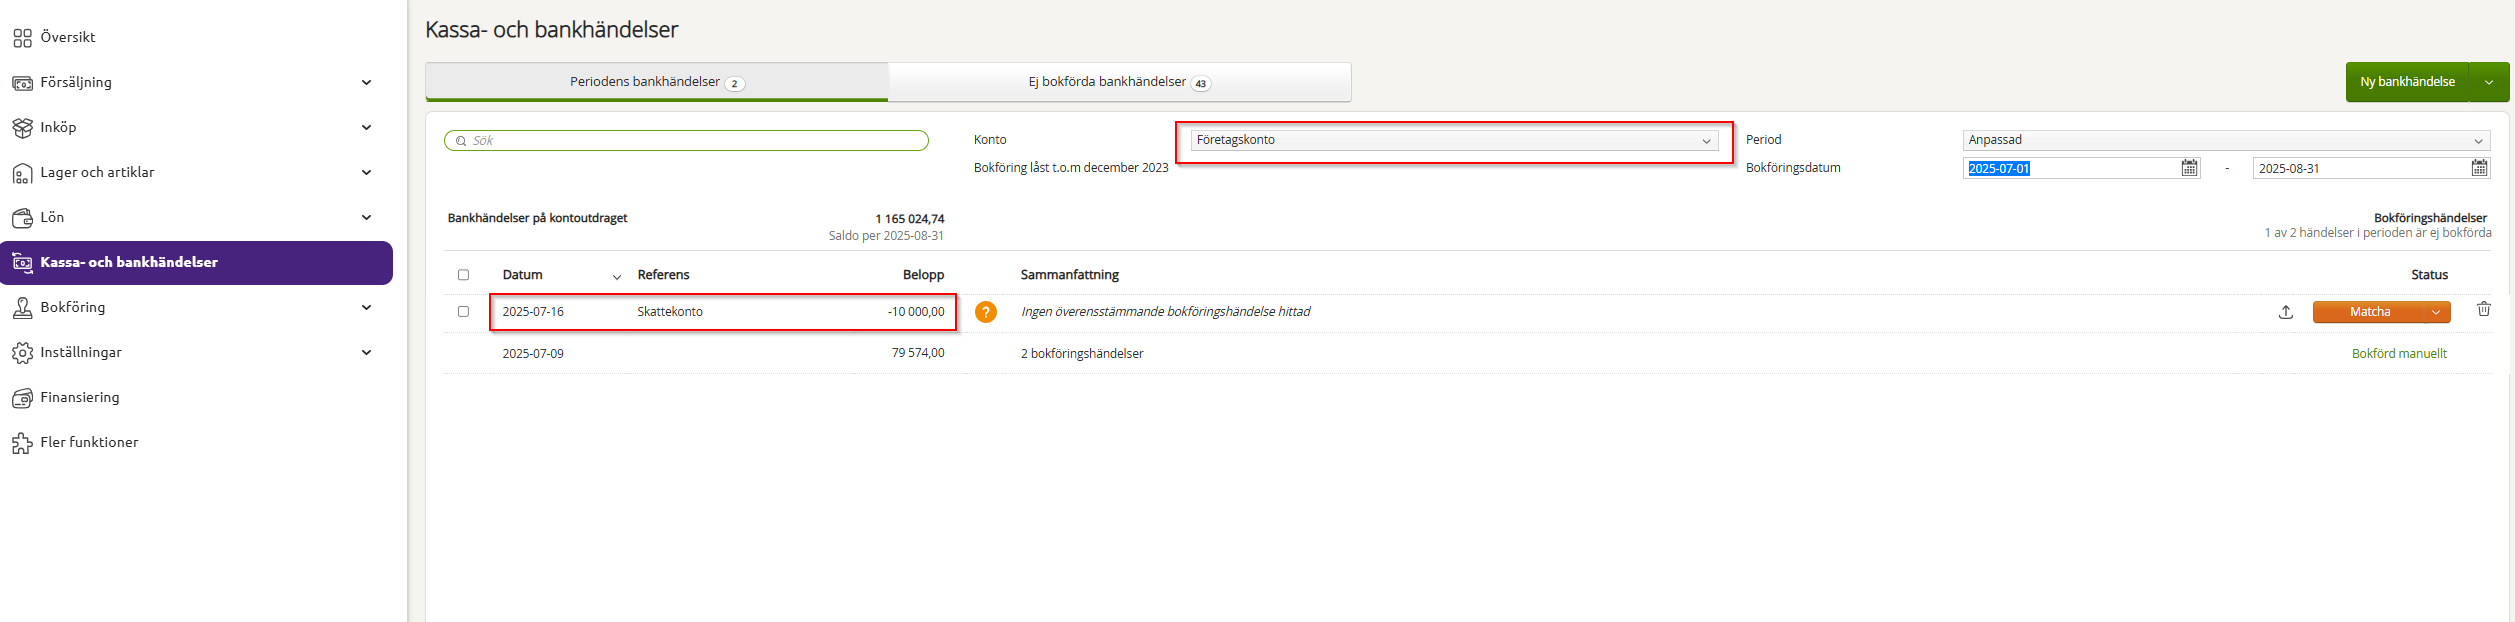Switch to Ej bokförda bankhändelser tab

coord(1119,82)
